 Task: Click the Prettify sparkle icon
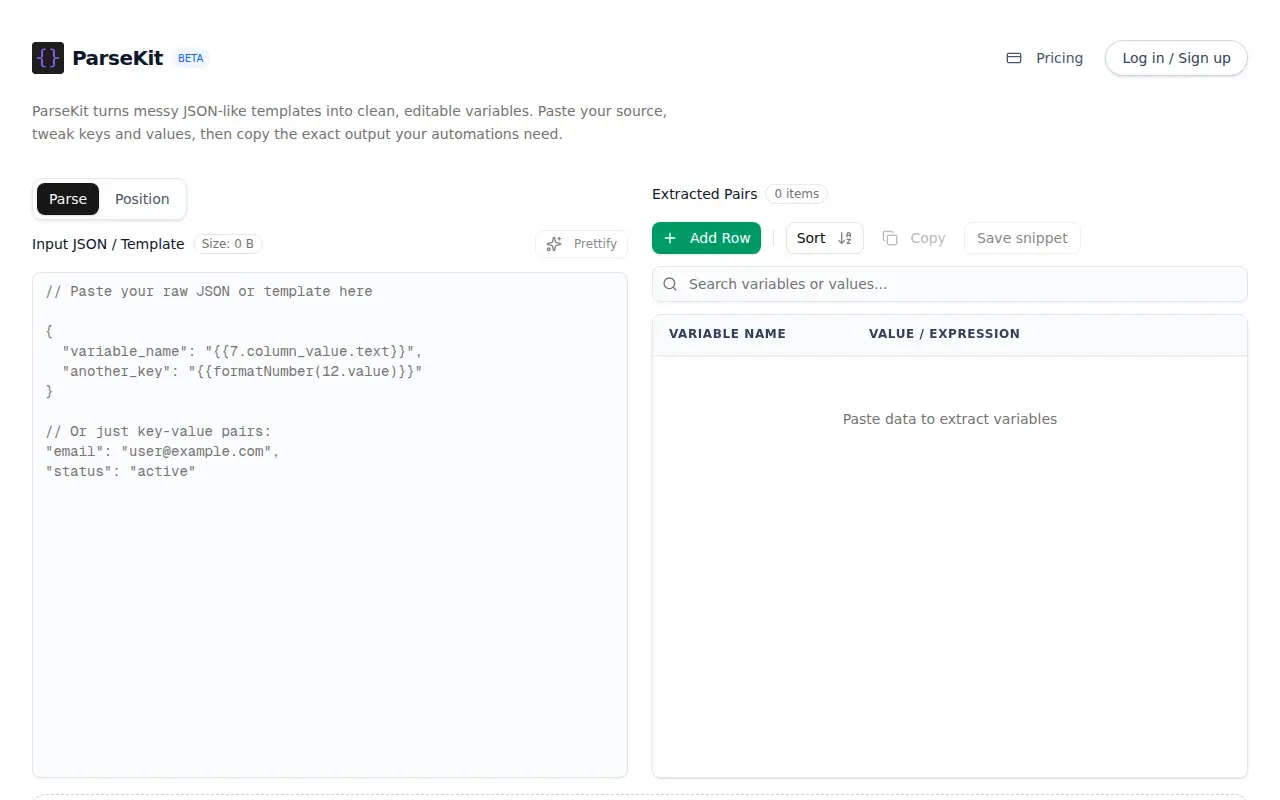554,244
